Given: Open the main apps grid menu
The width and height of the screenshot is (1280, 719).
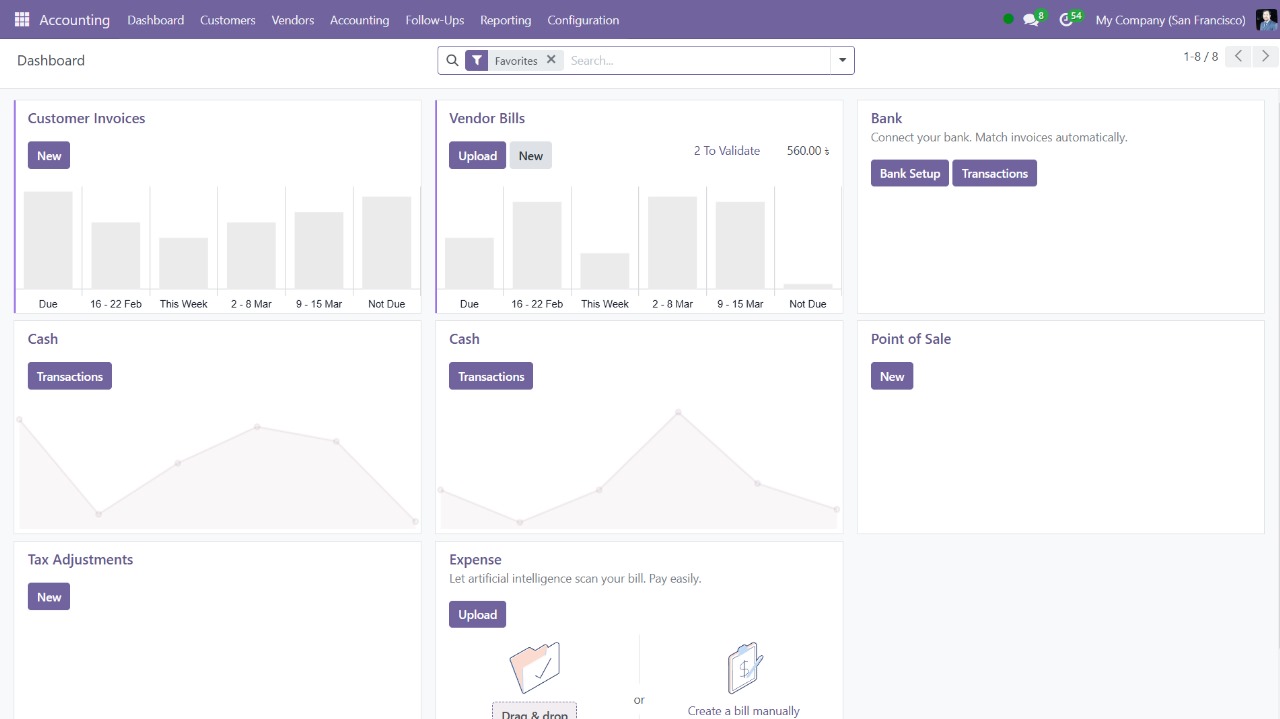Looking at the screenshot, I should 22,20.
